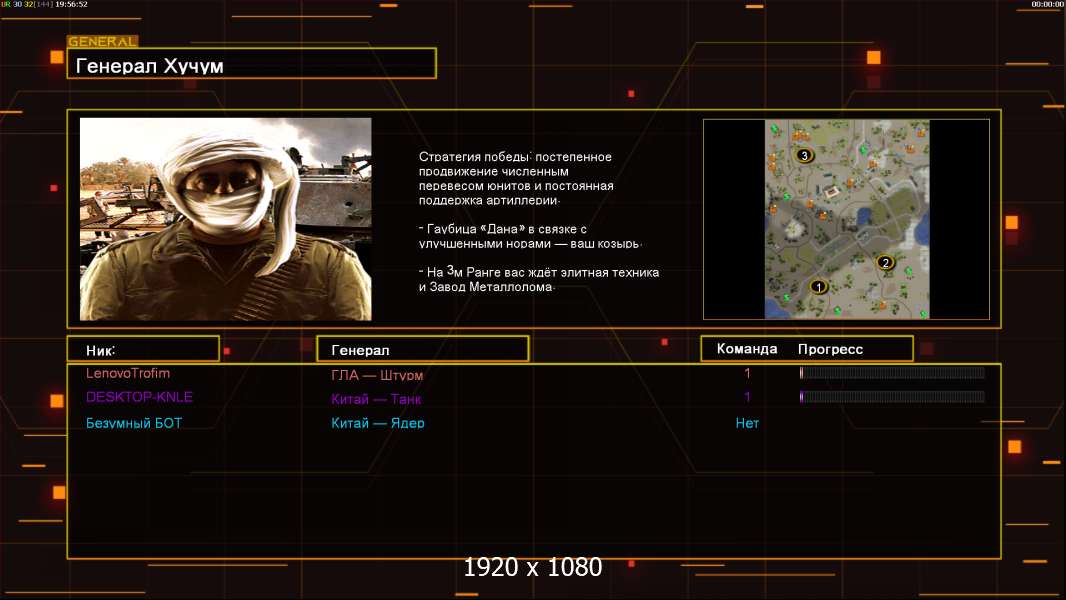Click the general's portrait image
Screen dimensions: 1066x600
(x=225, y=219)
